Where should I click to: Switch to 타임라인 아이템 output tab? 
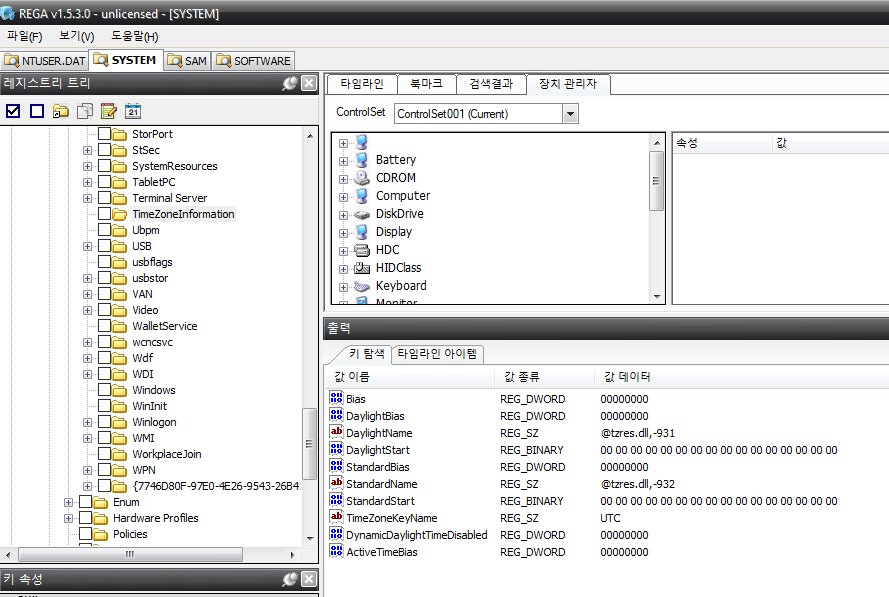point(437,354)
